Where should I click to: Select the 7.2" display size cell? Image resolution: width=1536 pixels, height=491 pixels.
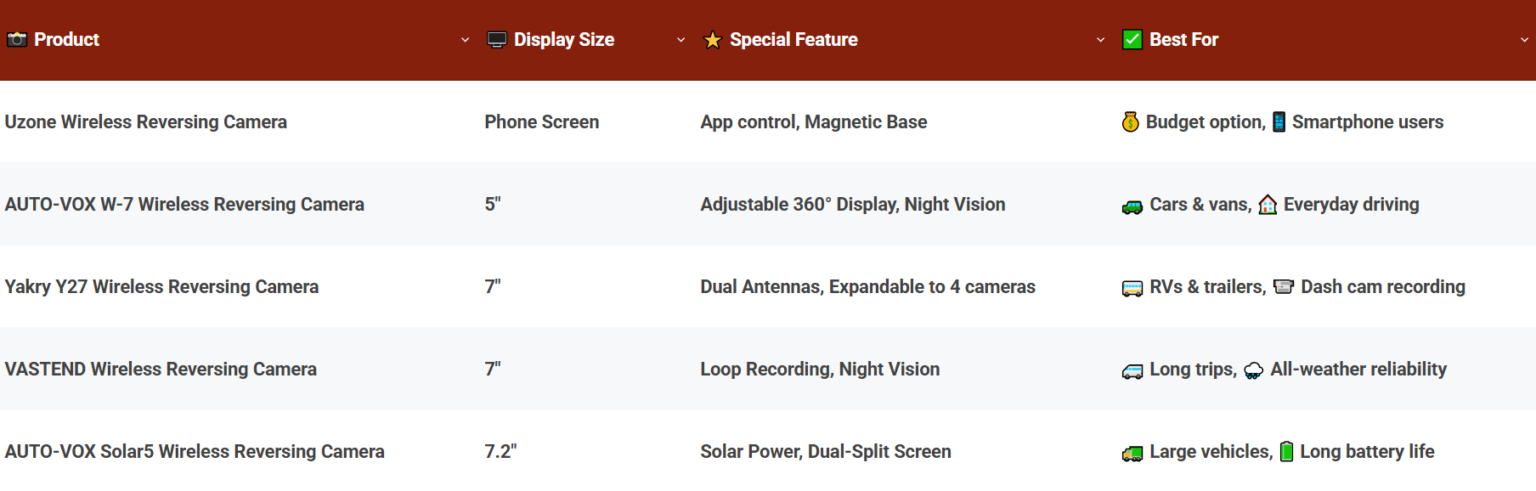pos(501,452)
